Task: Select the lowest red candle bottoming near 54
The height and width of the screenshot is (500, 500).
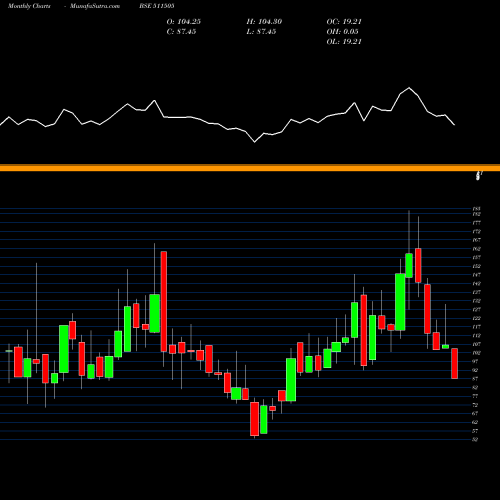Action: (x=255, y=419)
